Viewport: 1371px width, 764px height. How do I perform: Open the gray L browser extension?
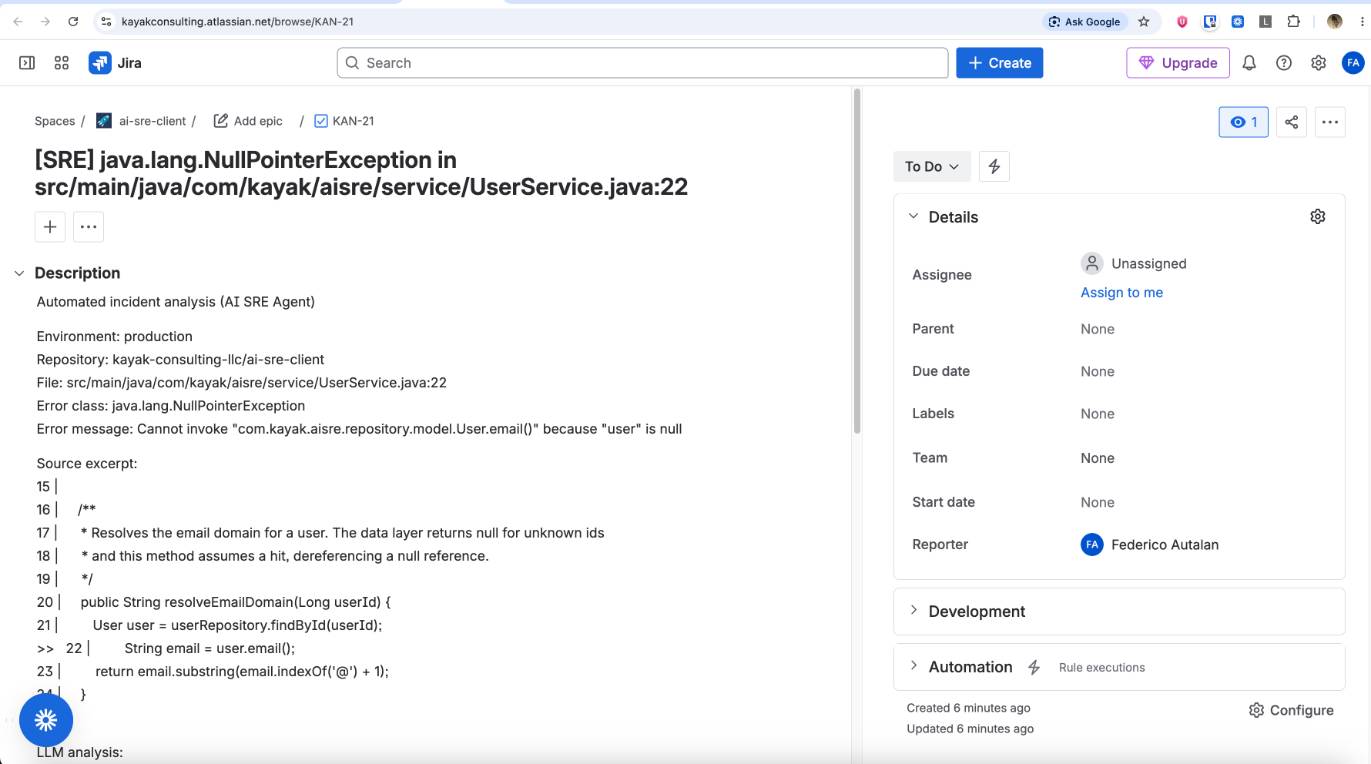point(1266,21)
